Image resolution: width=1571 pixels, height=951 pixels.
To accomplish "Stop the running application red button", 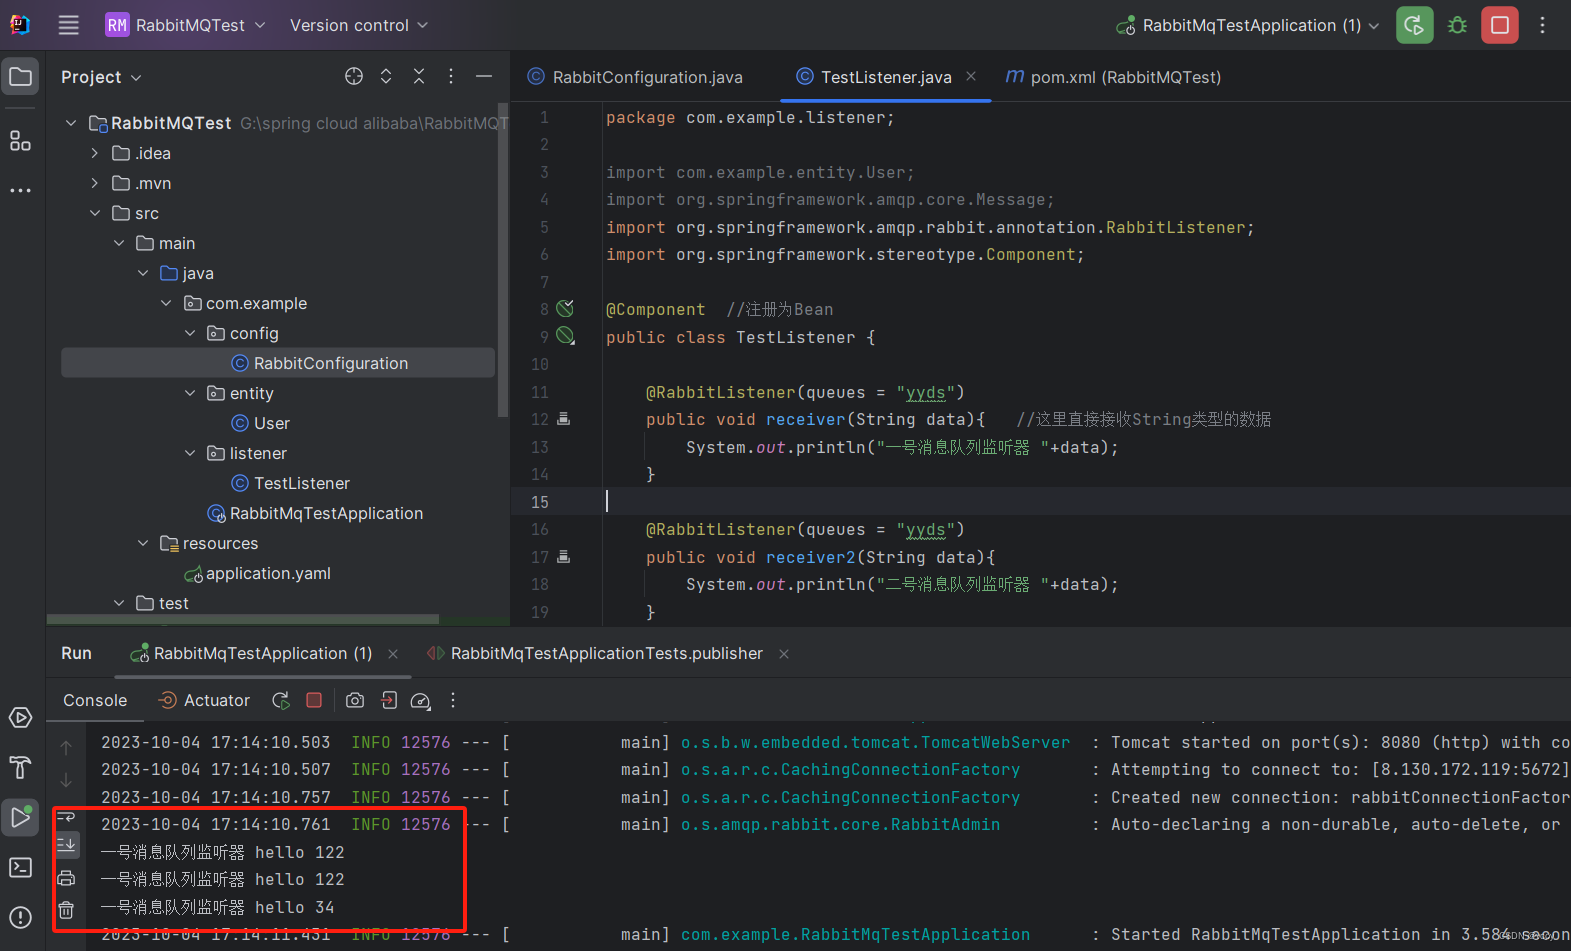I will pos(1500,25).
